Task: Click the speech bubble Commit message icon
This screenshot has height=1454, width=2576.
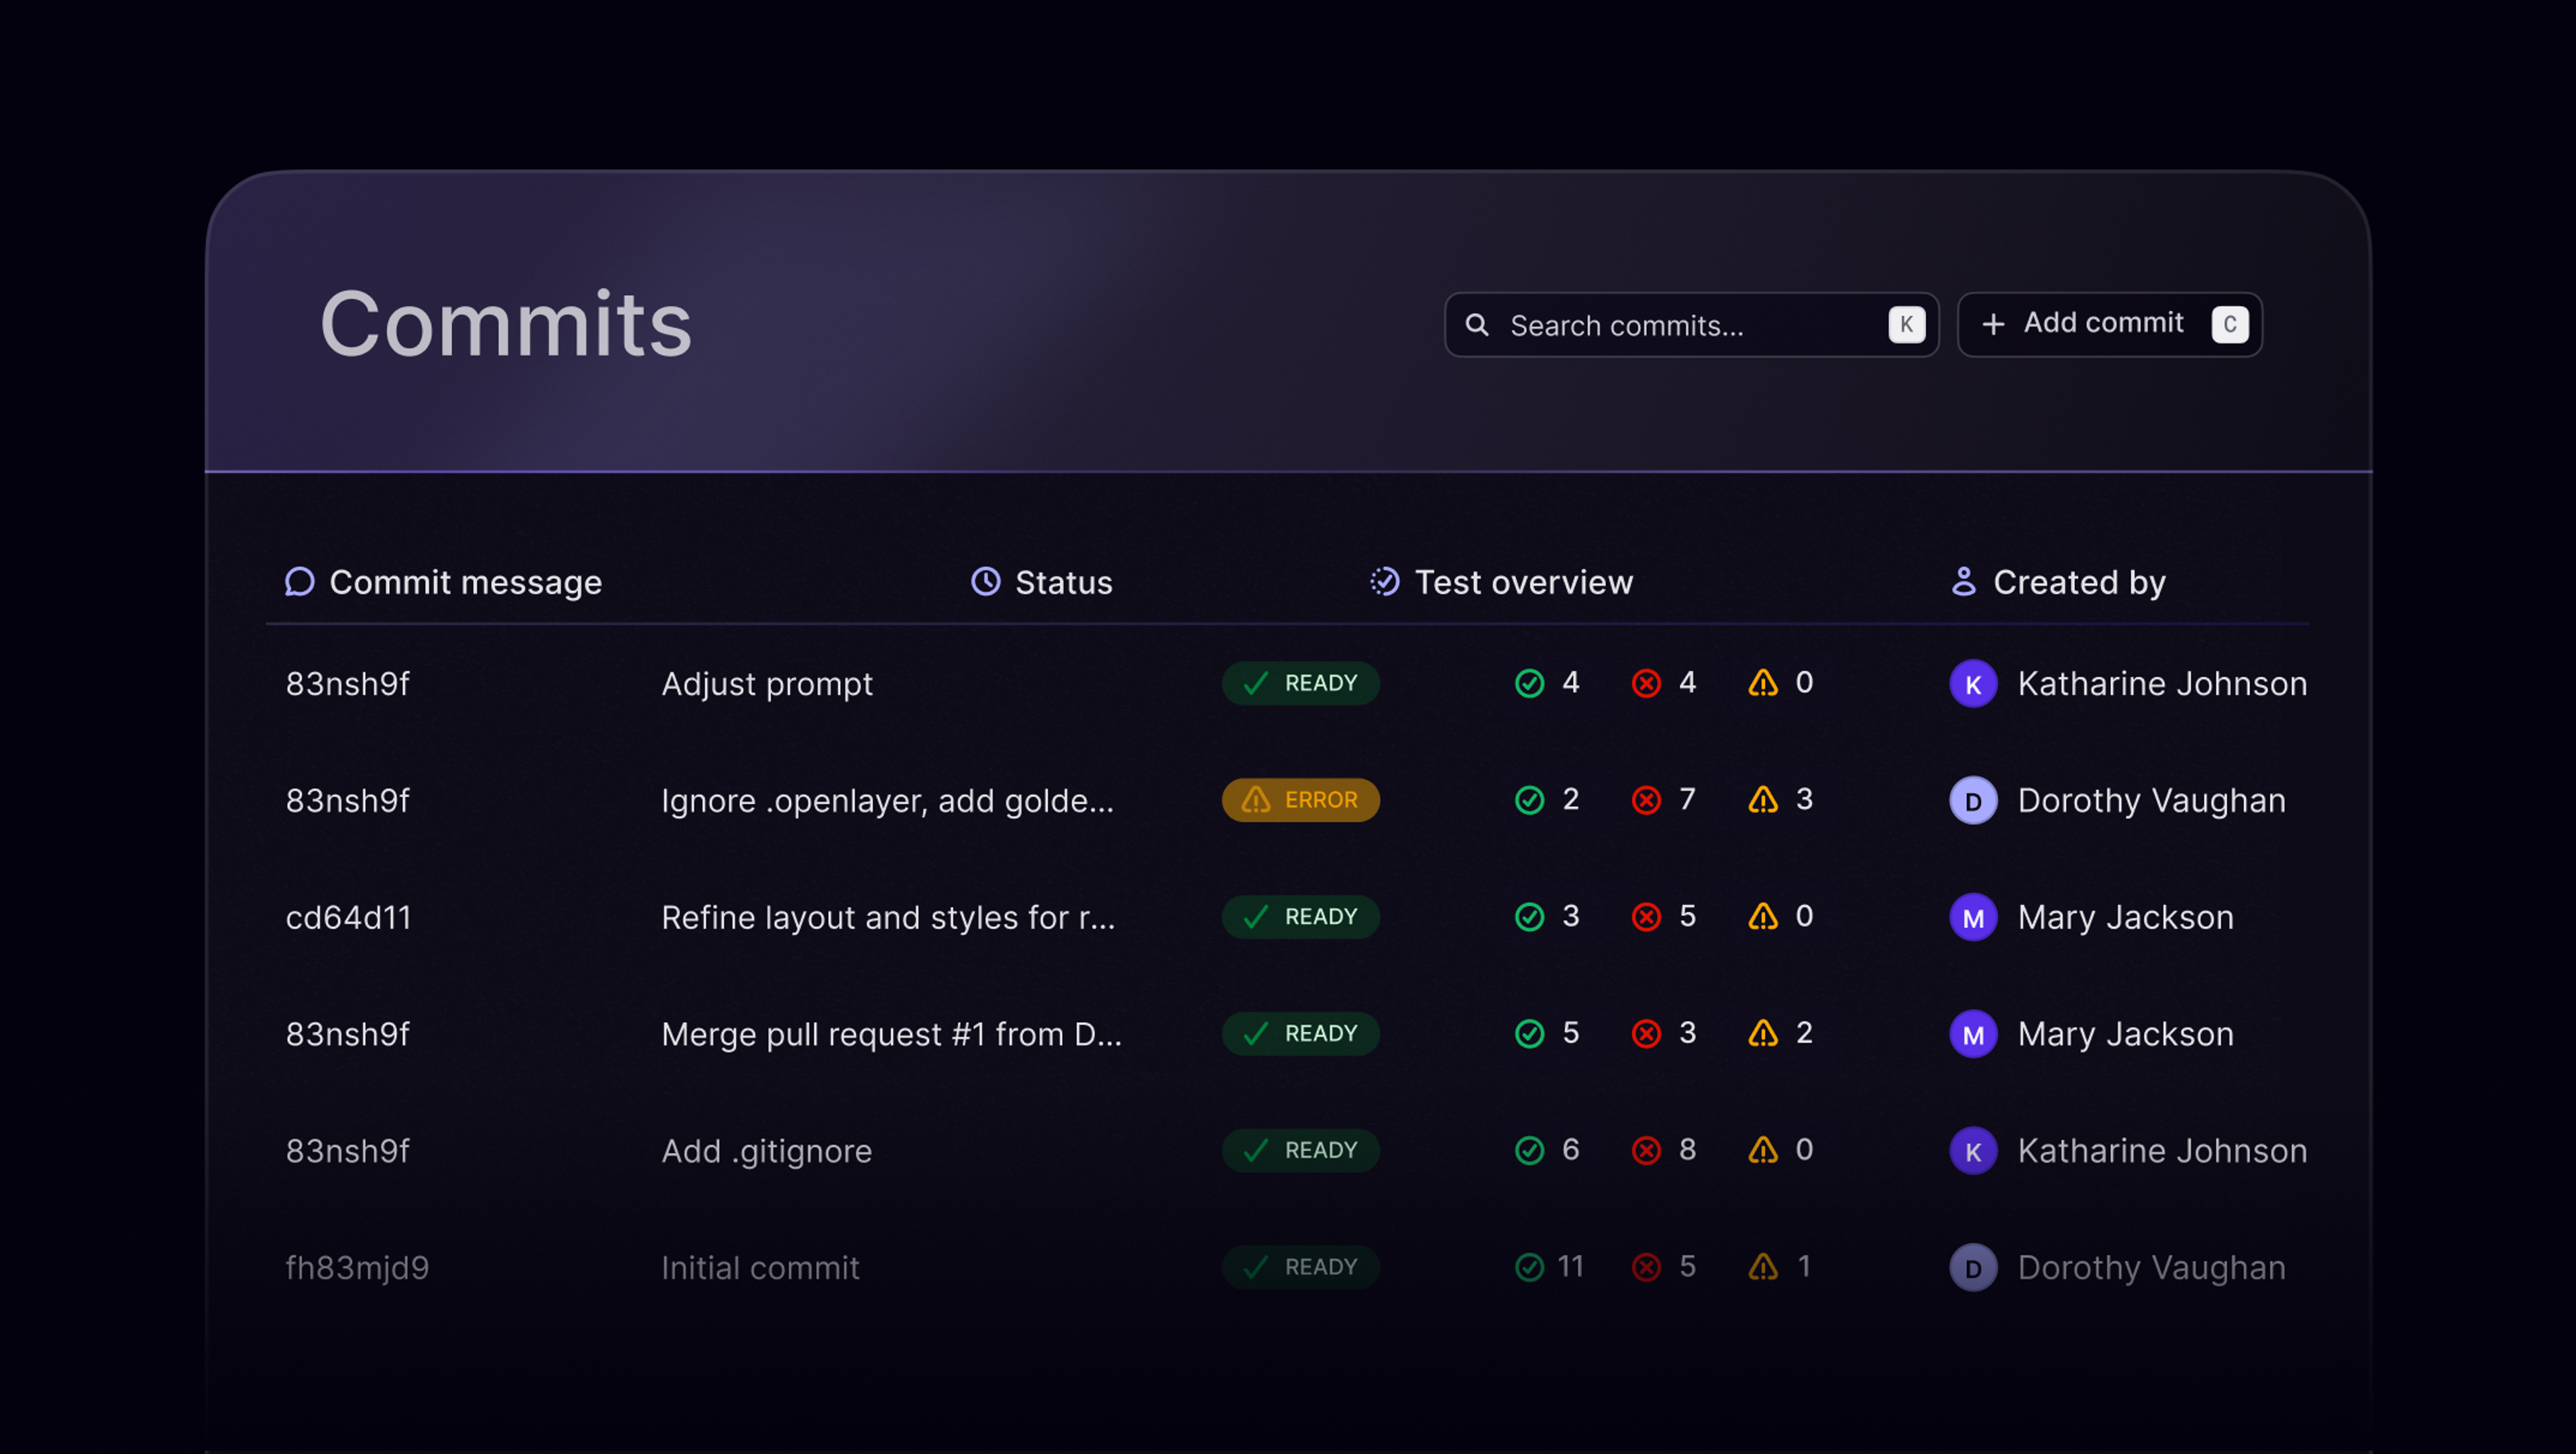Action: 299,582
